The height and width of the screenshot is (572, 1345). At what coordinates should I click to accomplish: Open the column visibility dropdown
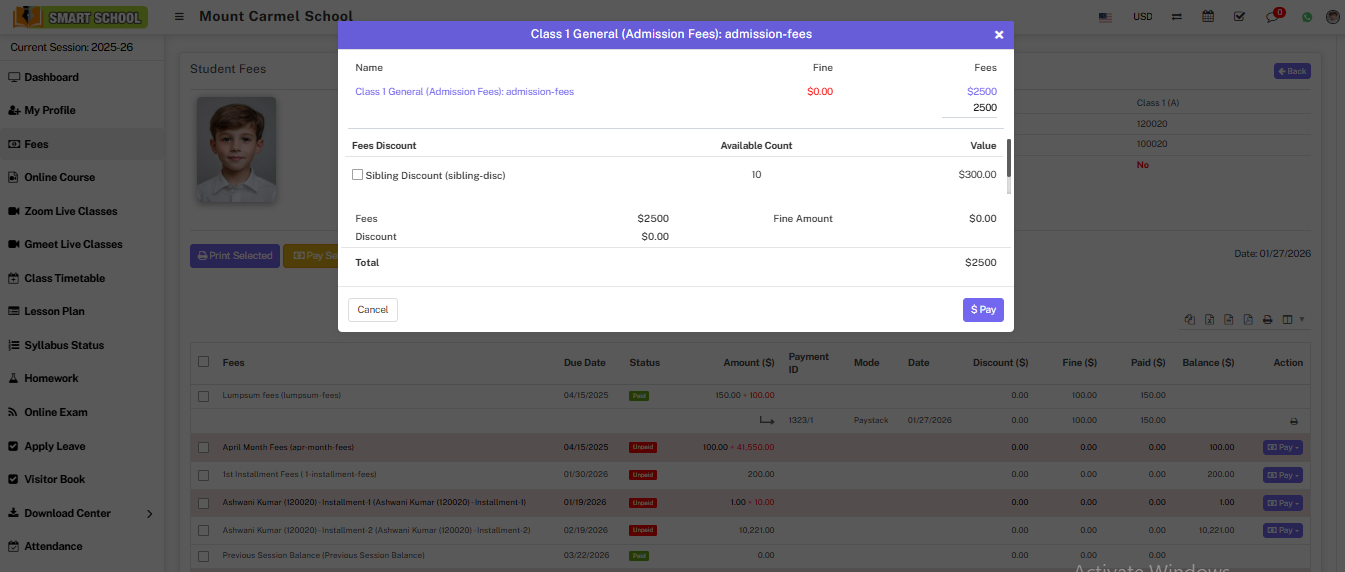click(1293, 320)
